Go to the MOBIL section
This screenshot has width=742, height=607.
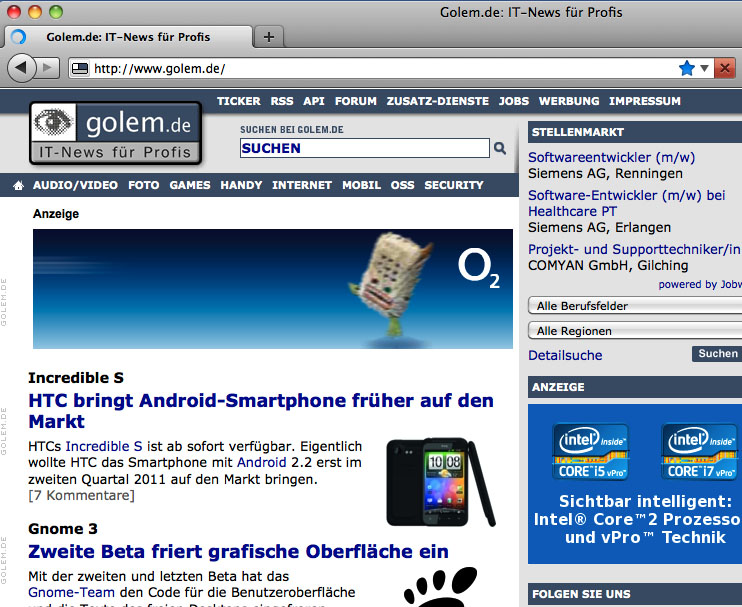point(362,185)
